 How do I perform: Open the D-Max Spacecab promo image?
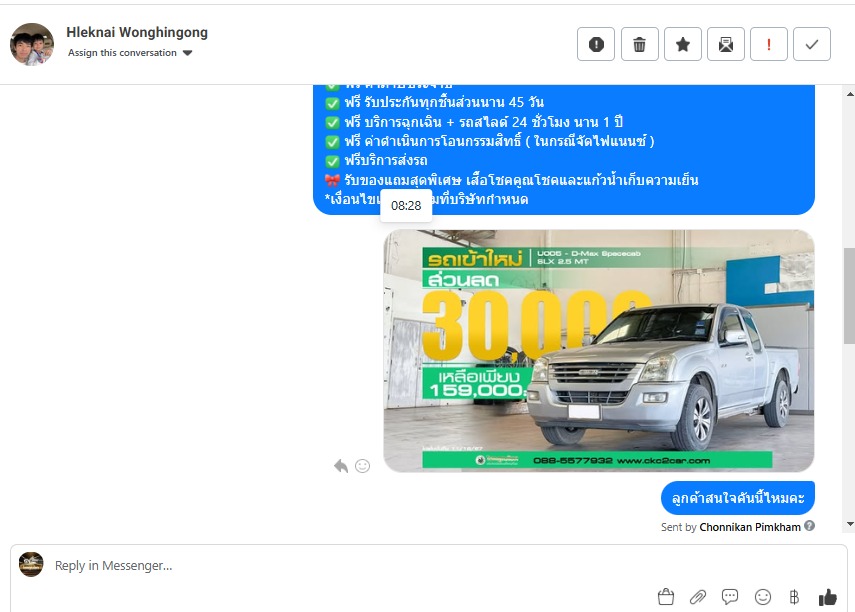point(599,351)
